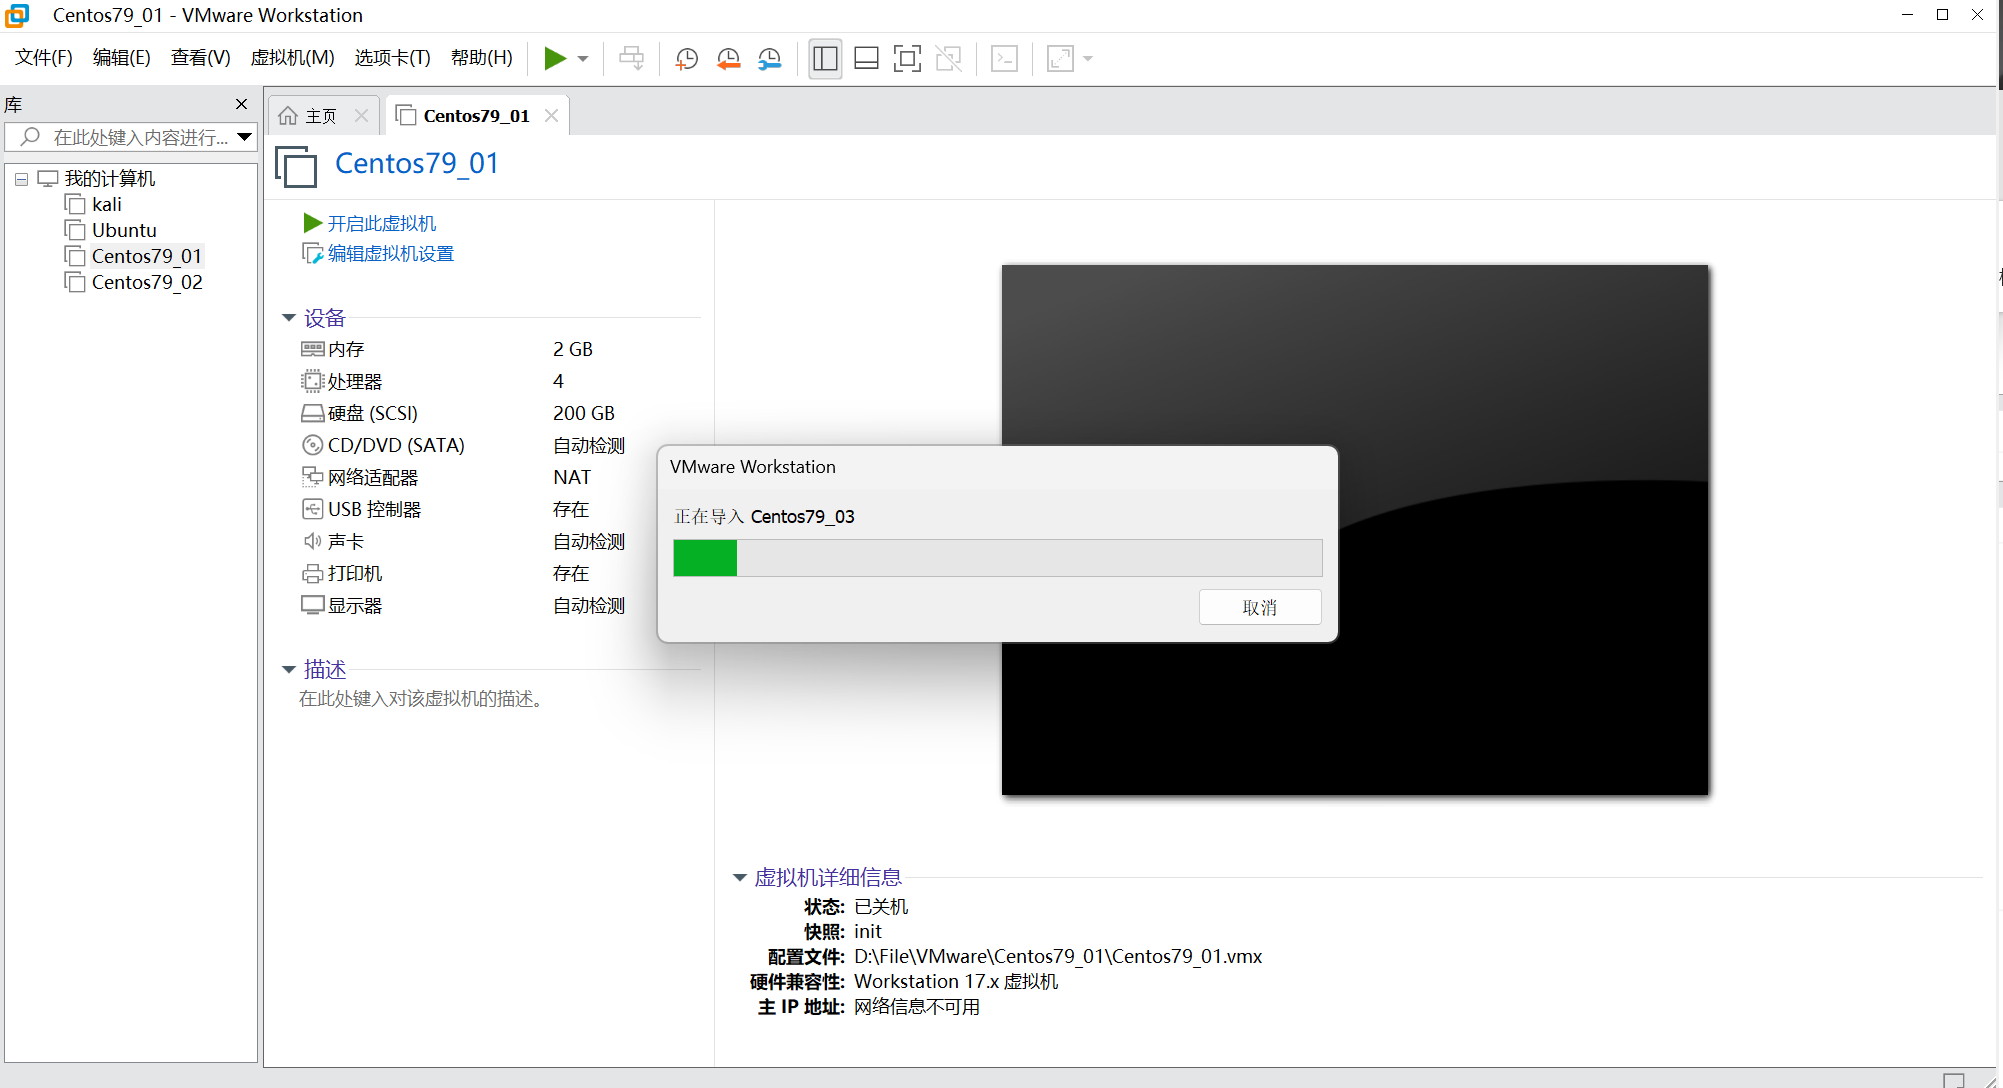The width and height of the screenshot is (2003, 1088).
Task: Click the 打印机 printer icon
Action: tap(313, 573)
